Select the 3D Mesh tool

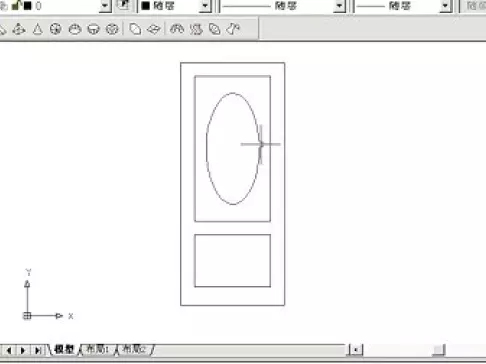[153, 29]
